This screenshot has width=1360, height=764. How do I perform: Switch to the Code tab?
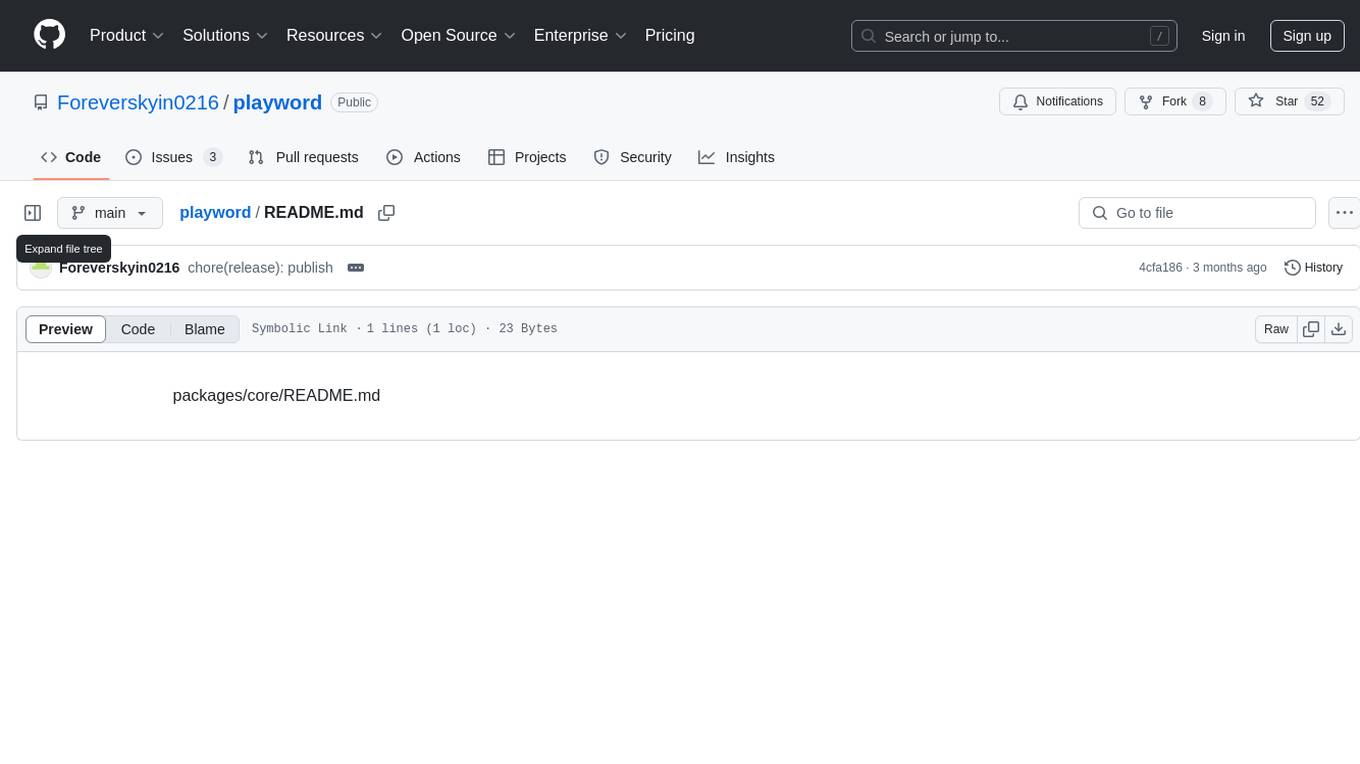point(71,157)
